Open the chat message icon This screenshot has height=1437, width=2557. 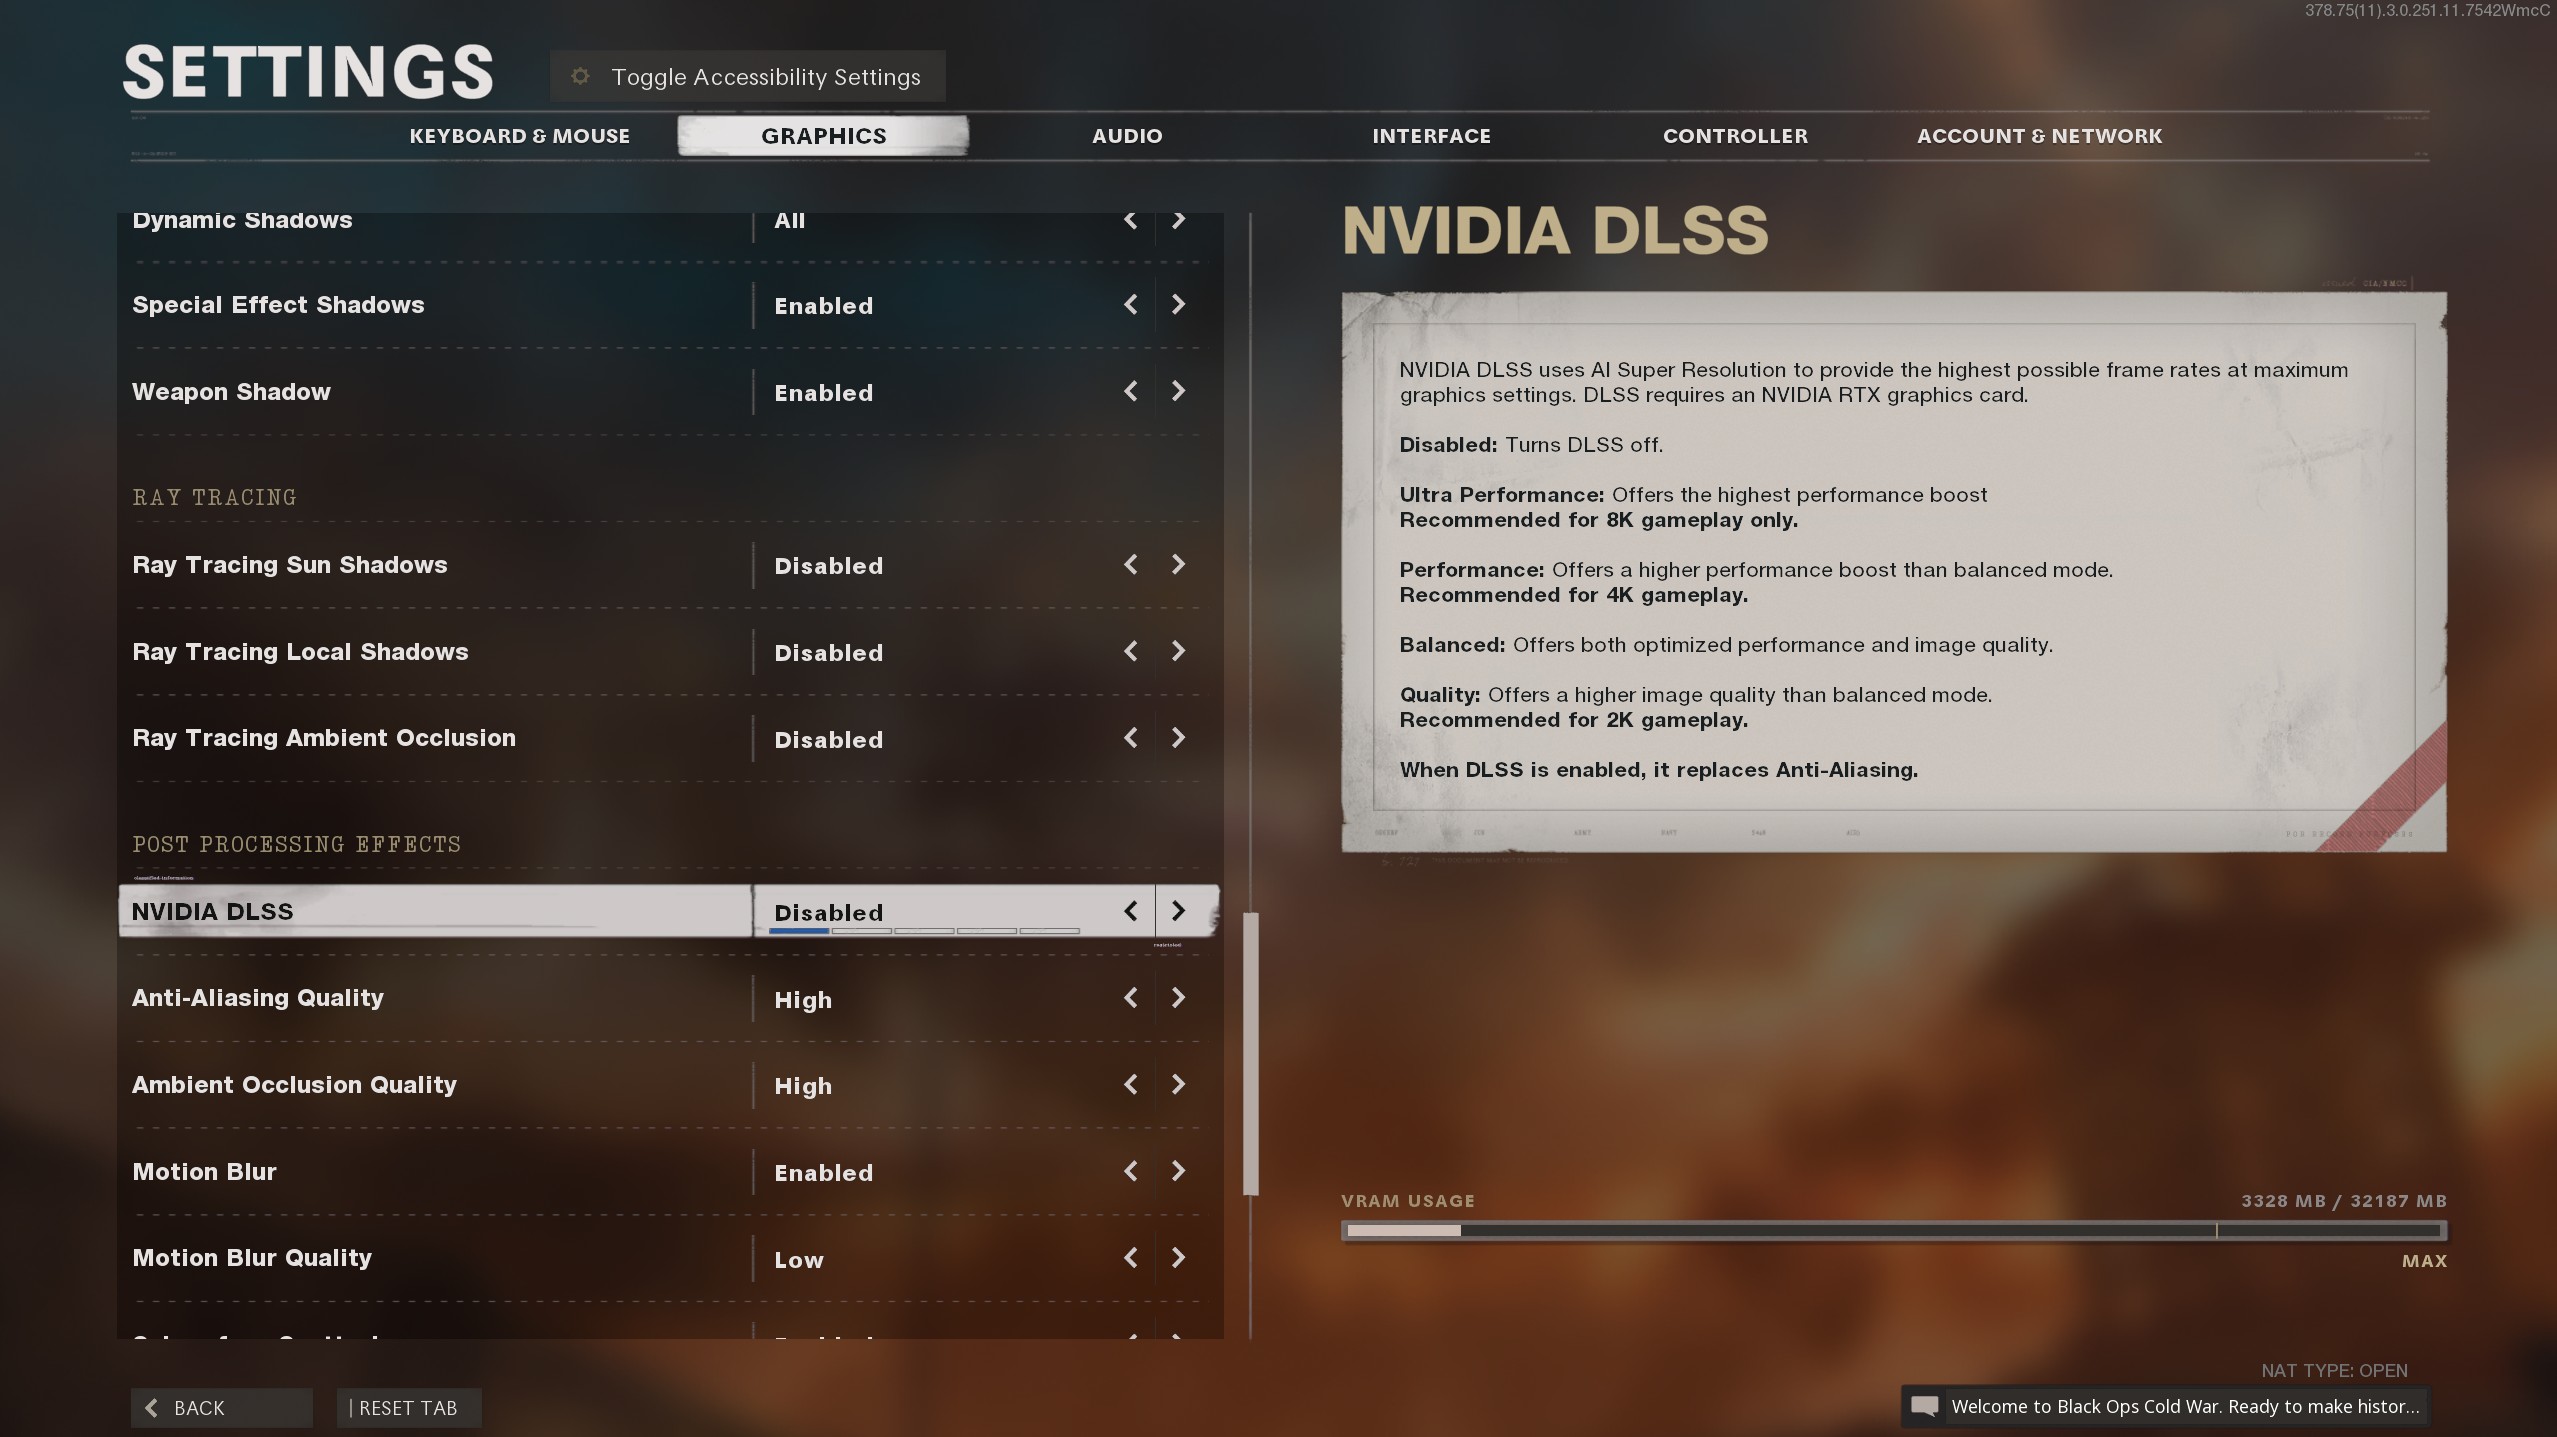click(1924, 1407)
